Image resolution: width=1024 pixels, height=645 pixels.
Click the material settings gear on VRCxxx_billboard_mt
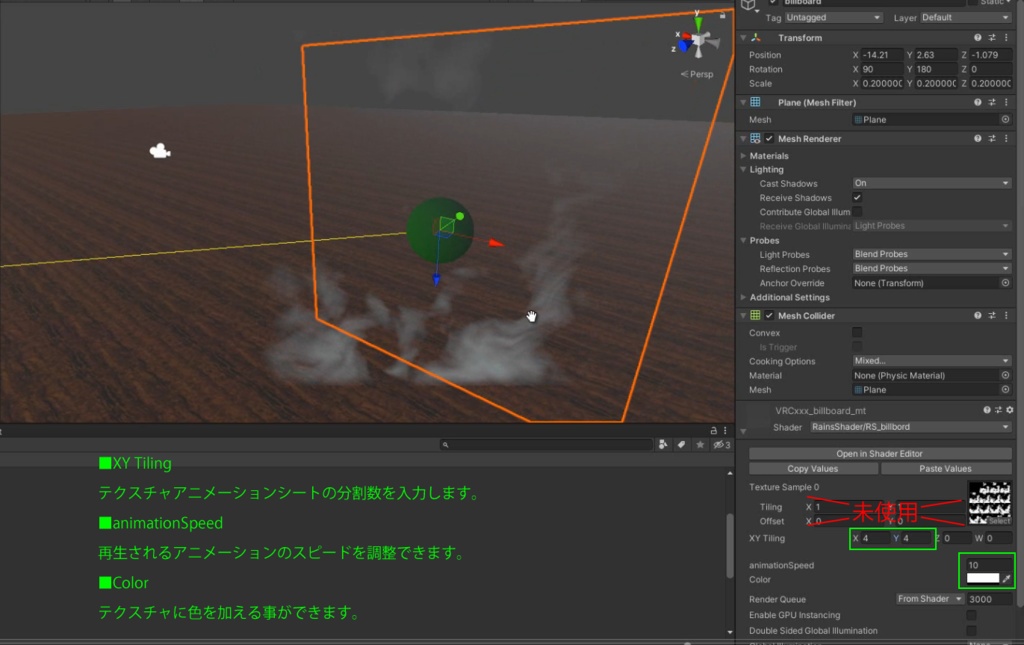pyautogui.click(x=1011, y=410)
